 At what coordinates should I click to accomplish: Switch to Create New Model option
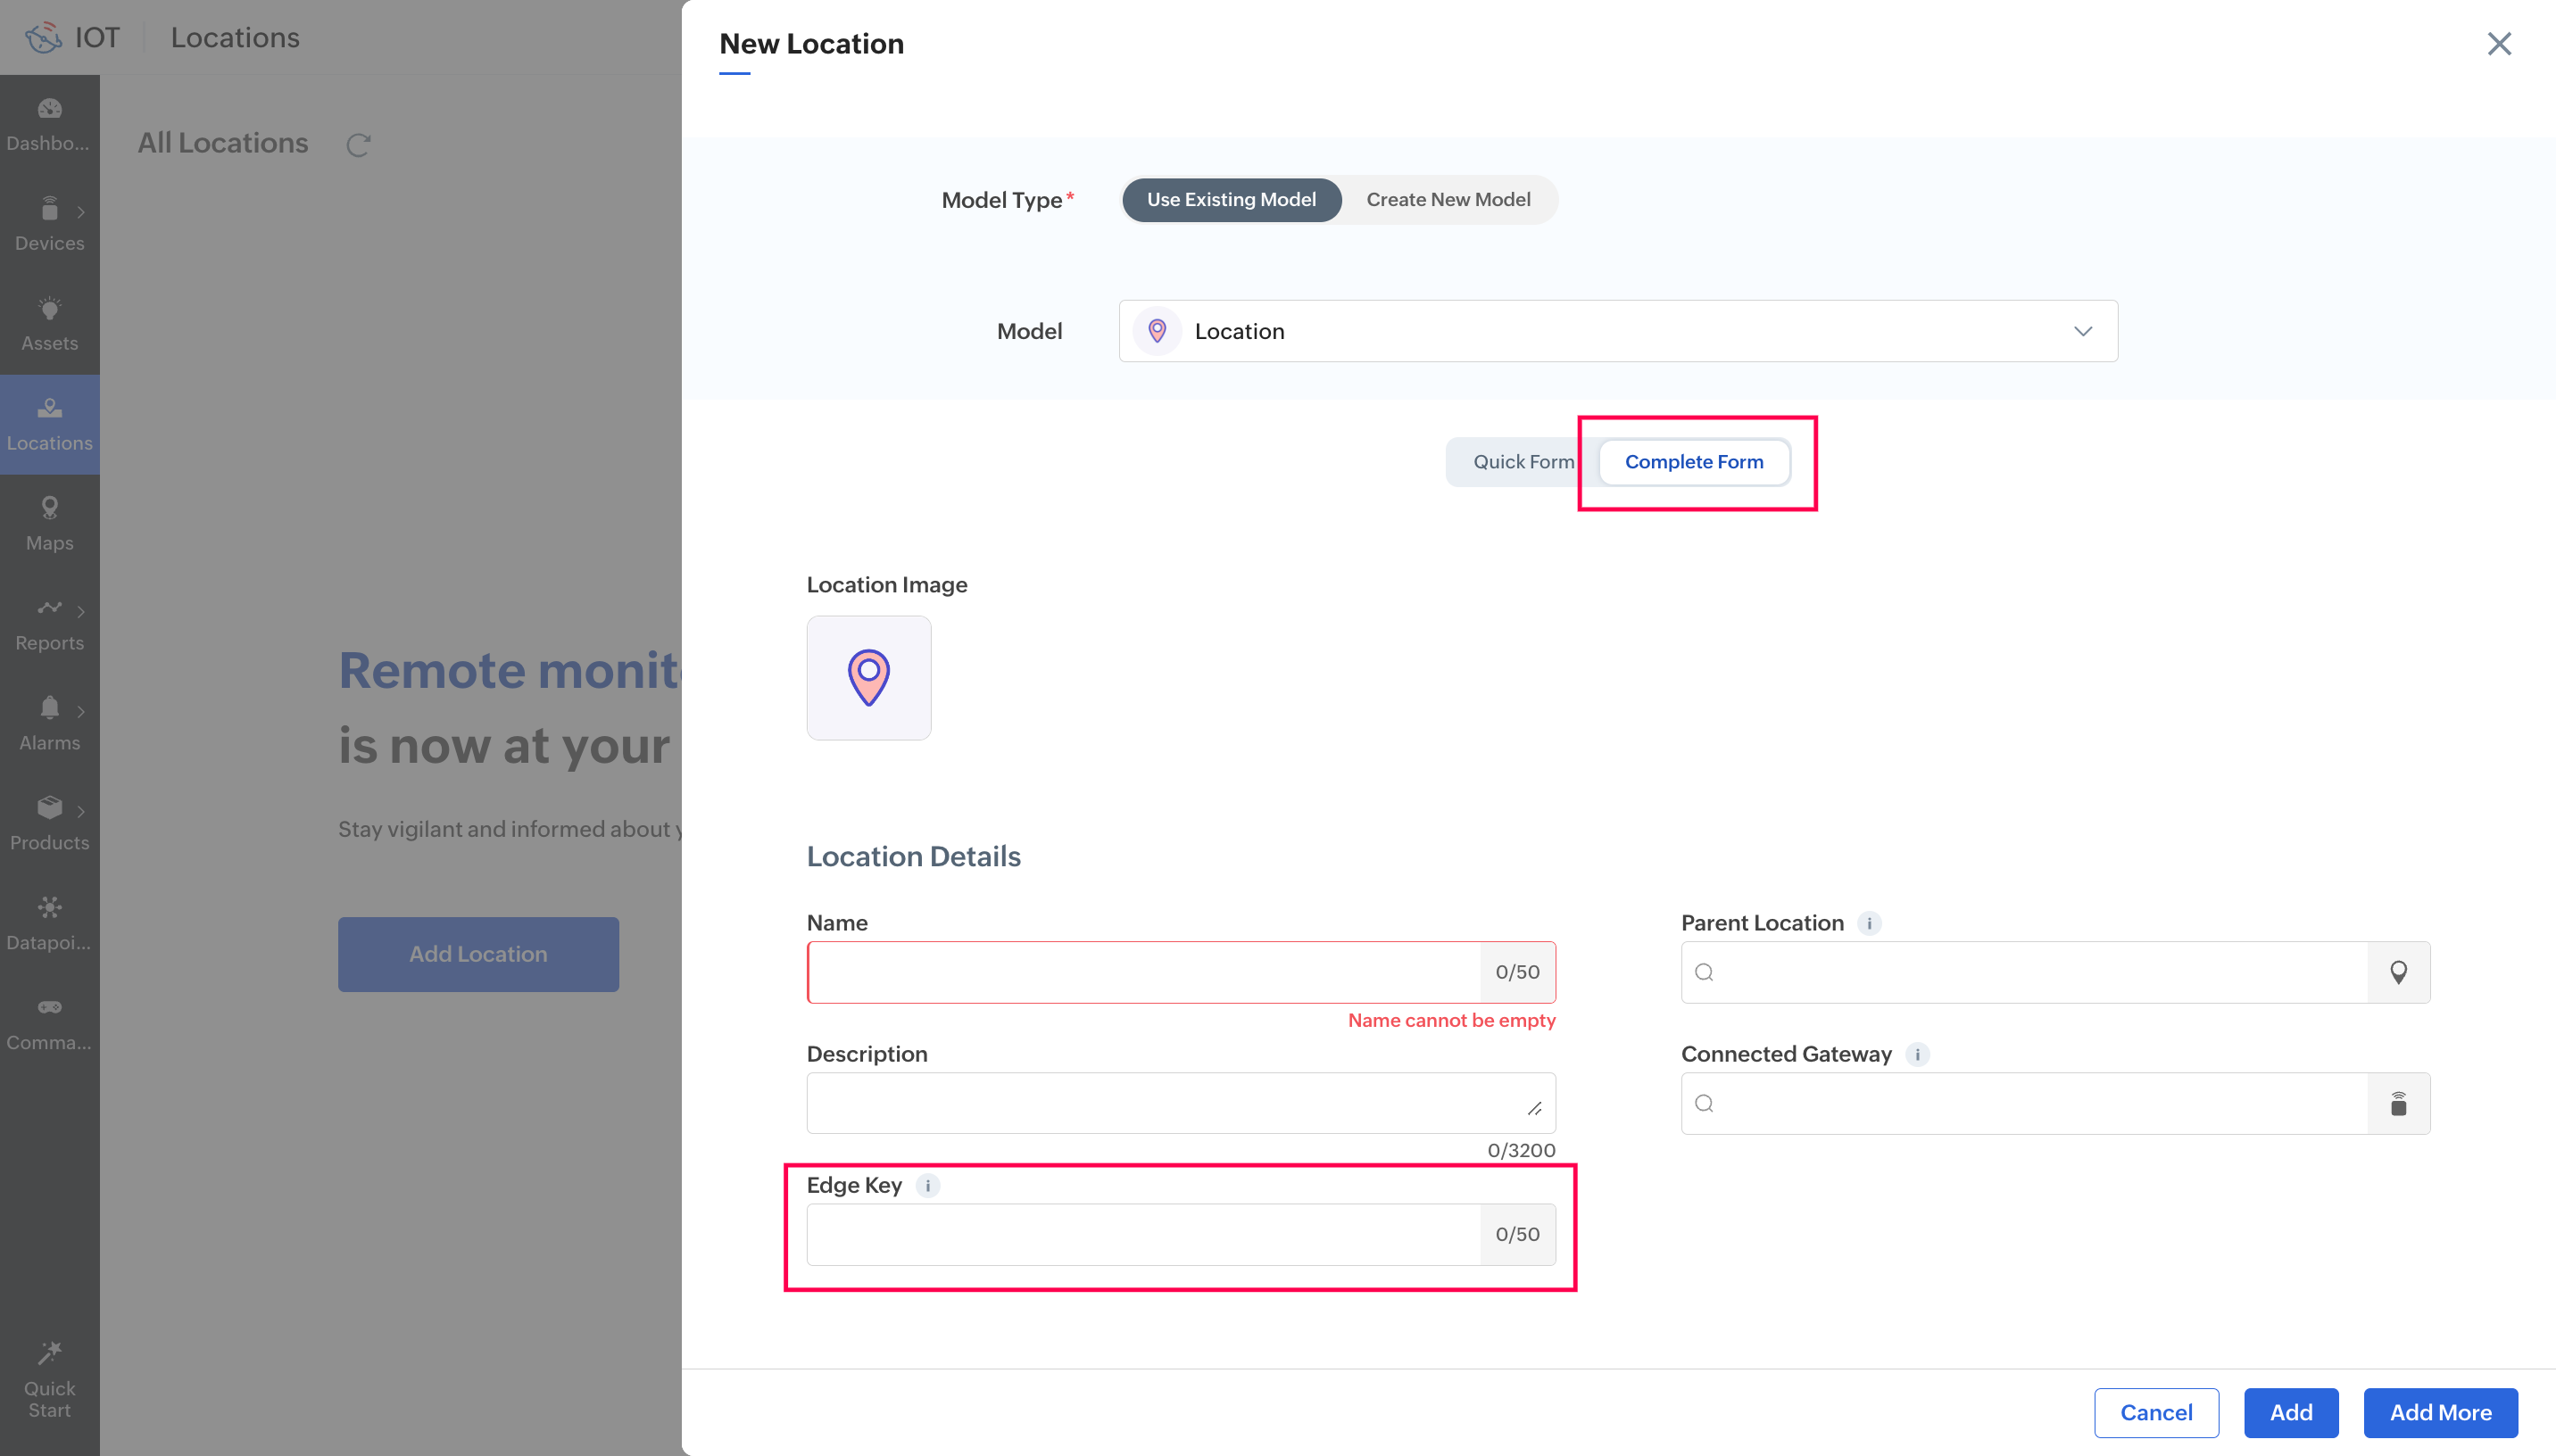[x=1447, y=200]
